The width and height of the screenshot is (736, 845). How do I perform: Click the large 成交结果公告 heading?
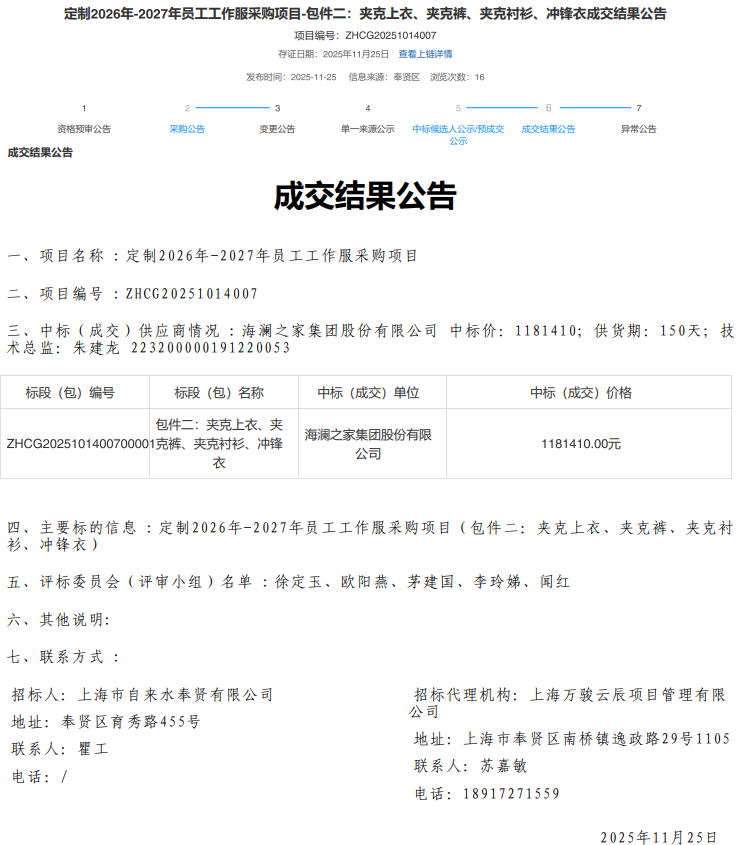365,196
